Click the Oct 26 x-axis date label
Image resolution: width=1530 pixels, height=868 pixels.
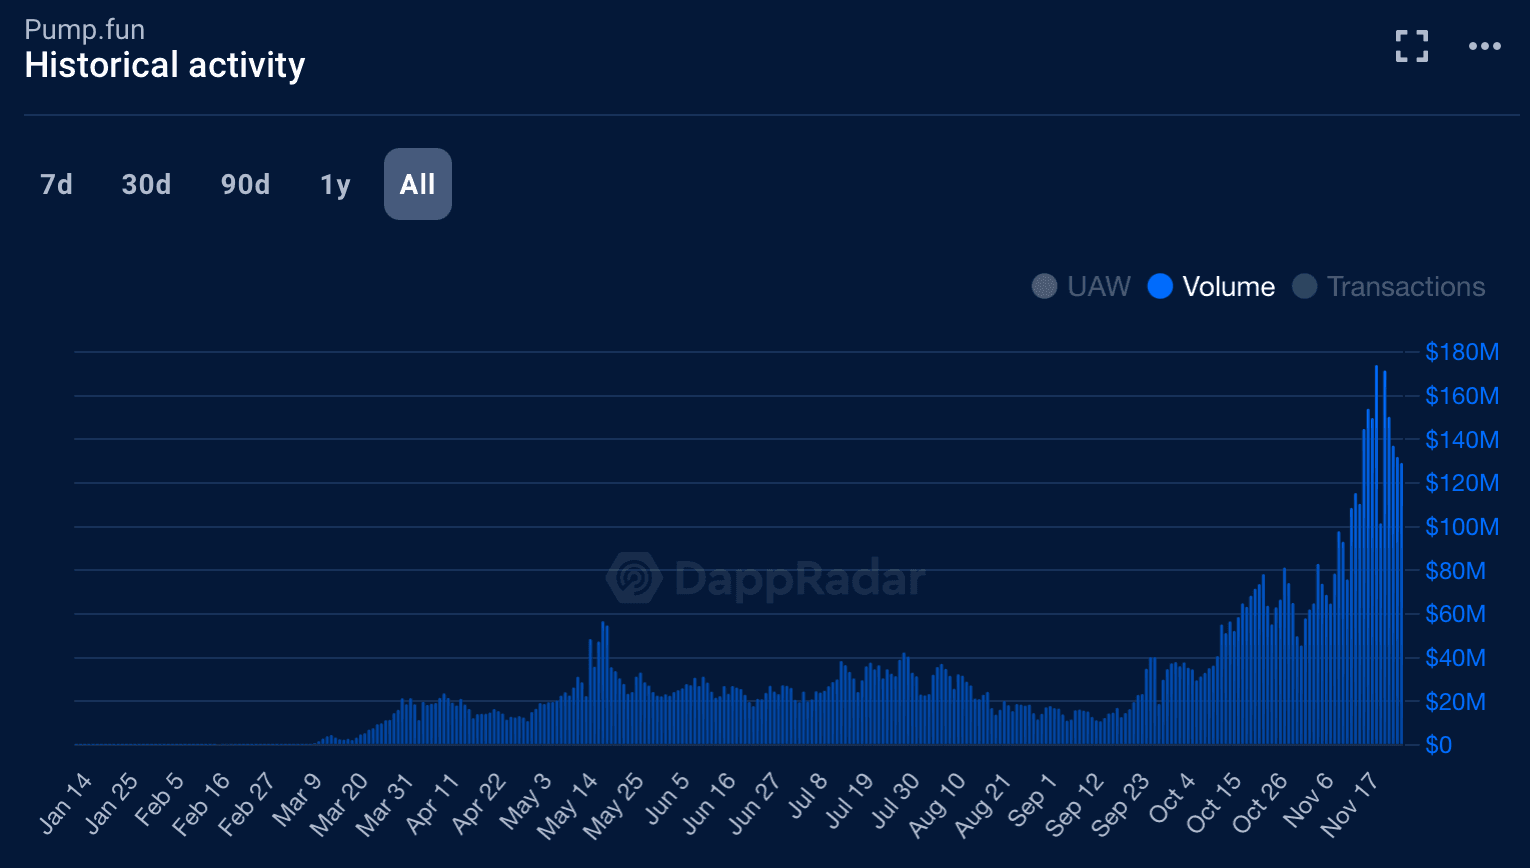point(1259,803)
